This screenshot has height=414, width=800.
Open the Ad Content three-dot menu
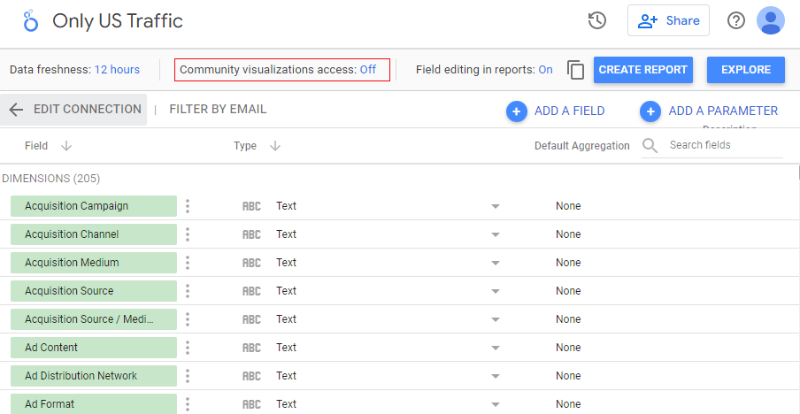coord(188,348)
